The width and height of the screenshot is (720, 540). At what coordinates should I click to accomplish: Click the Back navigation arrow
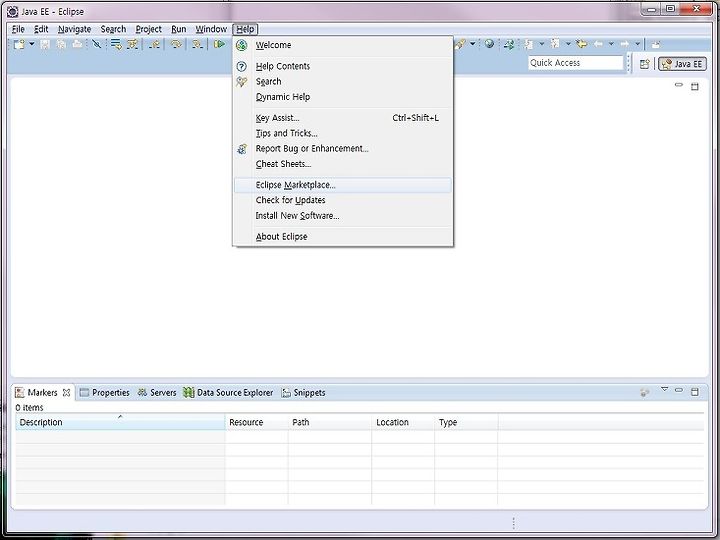[598, 44]
